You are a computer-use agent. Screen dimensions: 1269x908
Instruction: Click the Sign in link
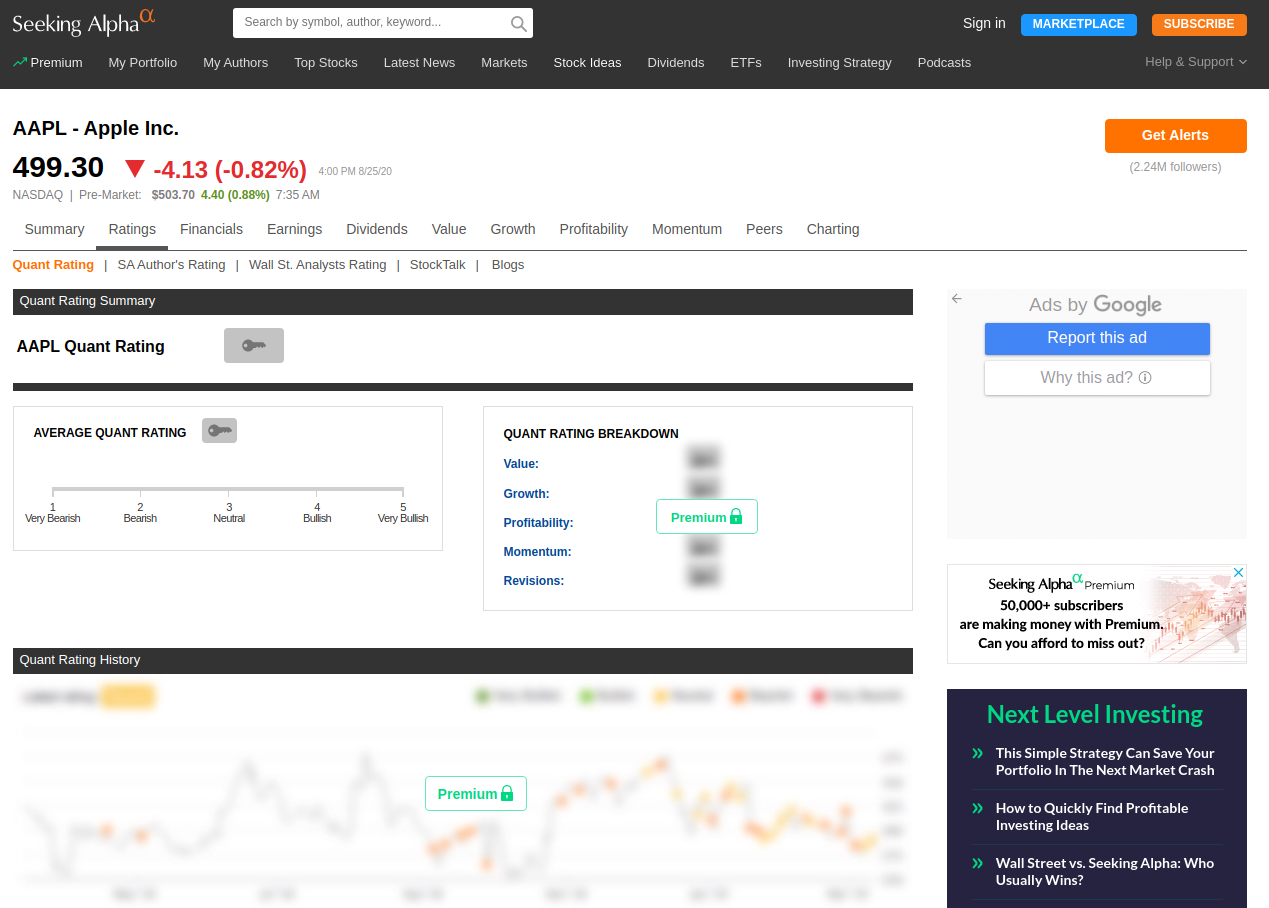(984, 23)
